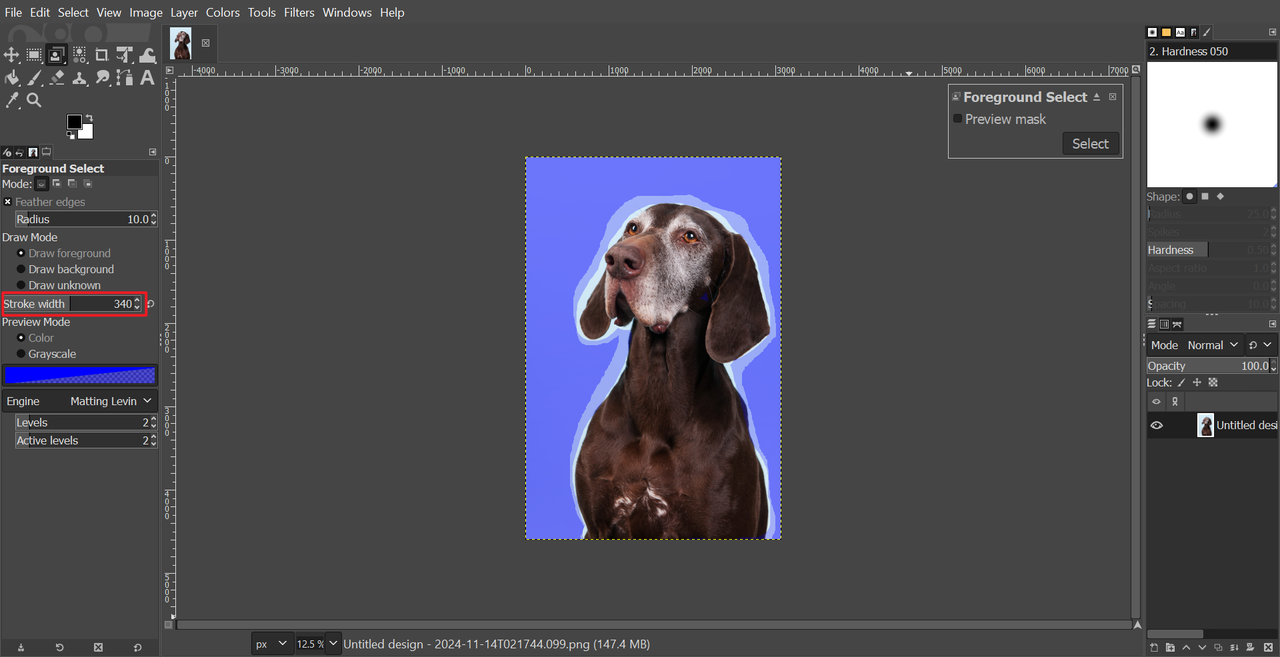Select the Eraser tool

56,78
